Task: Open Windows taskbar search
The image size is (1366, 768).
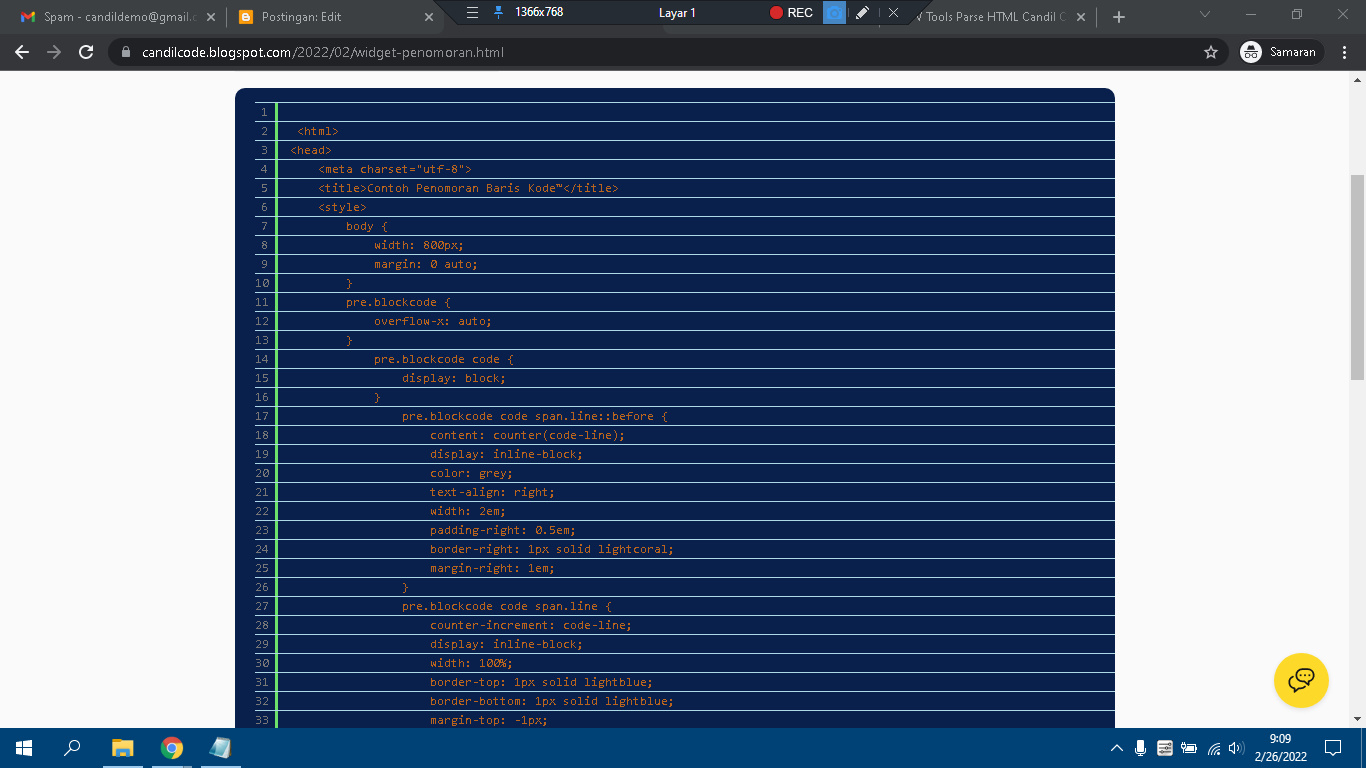Action: 72,748
